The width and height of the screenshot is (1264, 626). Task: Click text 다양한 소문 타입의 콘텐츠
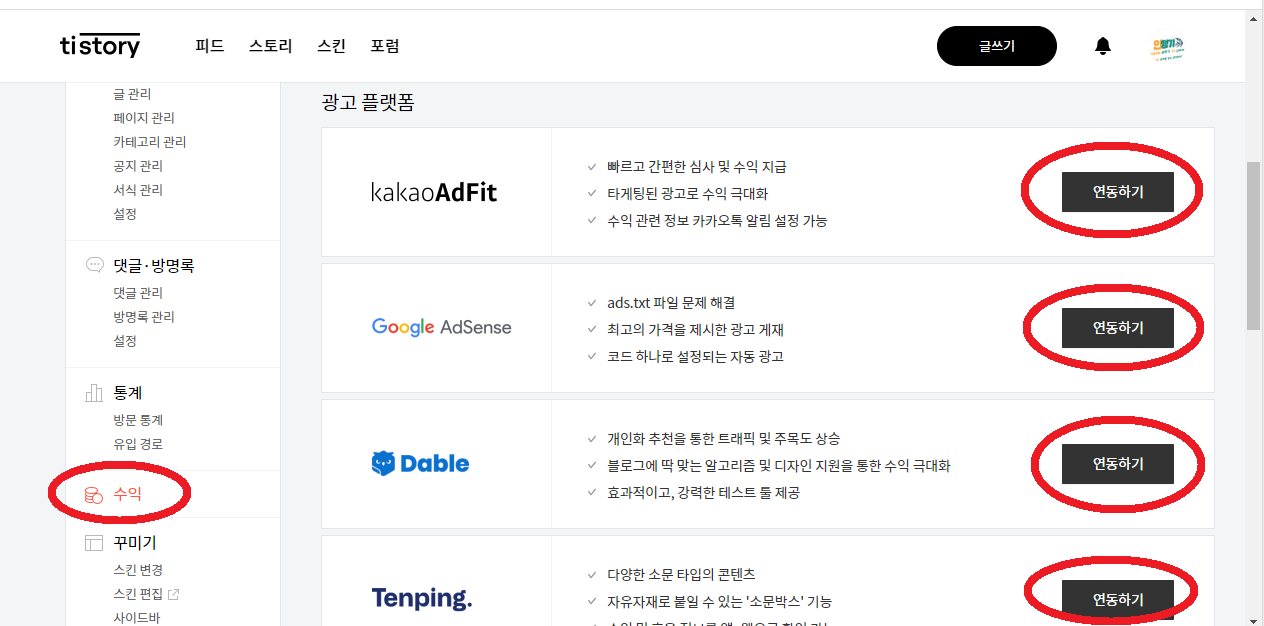[681, 574]
